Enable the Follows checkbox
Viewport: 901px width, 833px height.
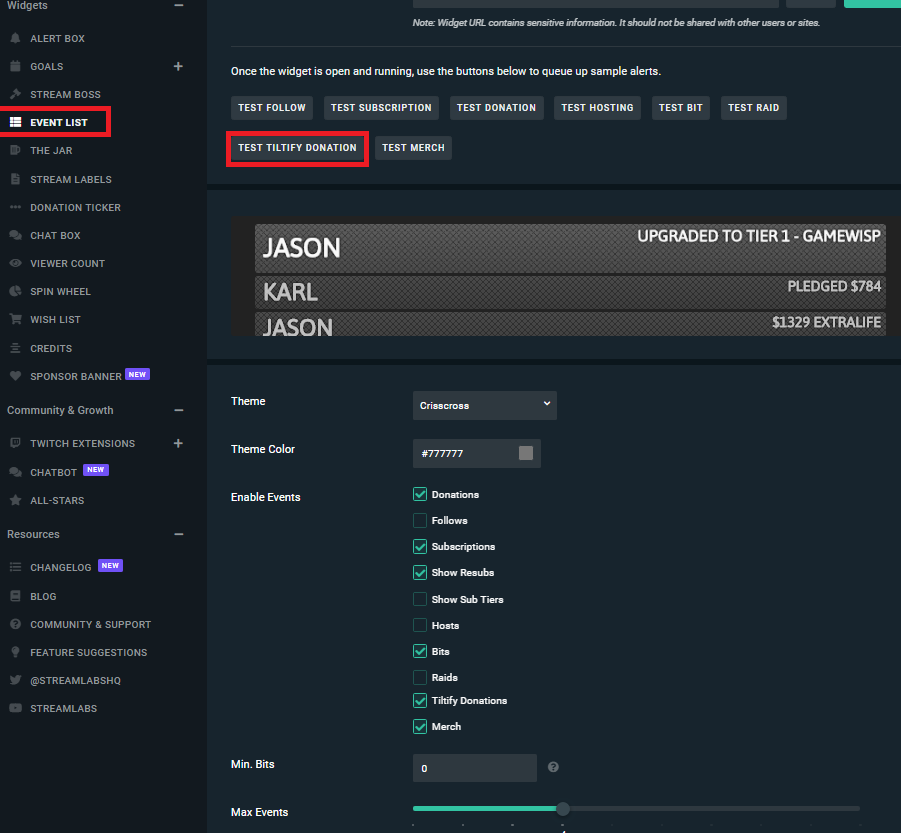click(x=420, y=520)
